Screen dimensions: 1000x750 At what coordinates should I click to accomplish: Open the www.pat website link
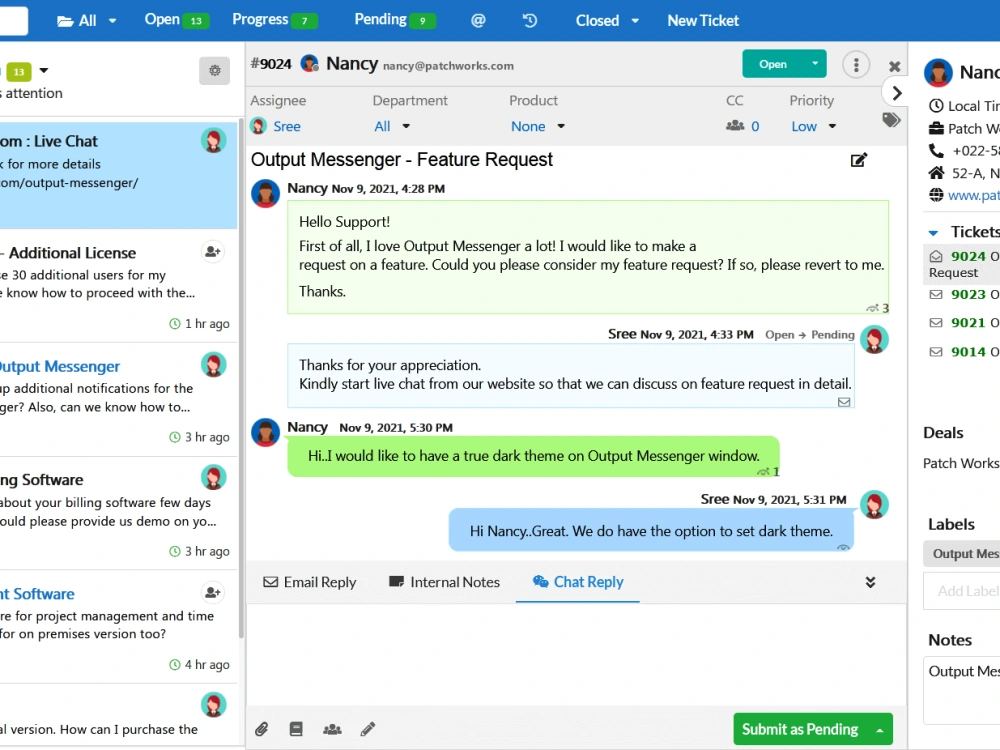coord(973,195)
